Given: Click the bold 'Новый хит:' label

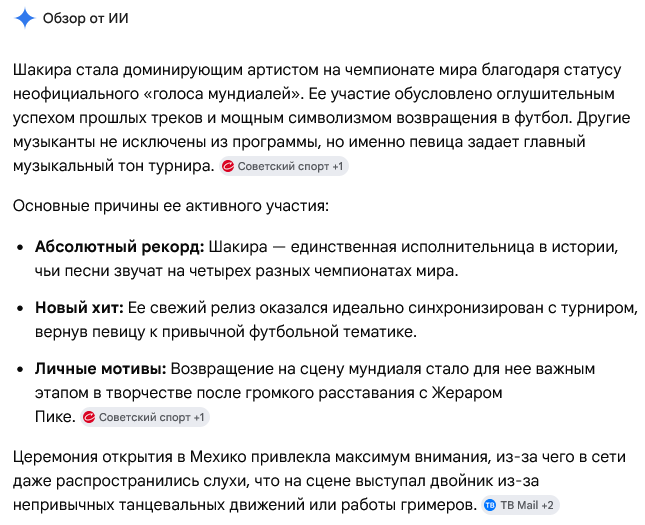Looking at the screenshot, I should (79, 308).
